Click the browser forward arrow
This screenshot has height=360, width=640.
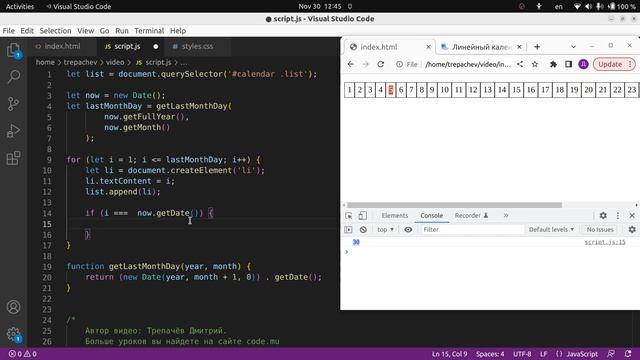(365, 64)
